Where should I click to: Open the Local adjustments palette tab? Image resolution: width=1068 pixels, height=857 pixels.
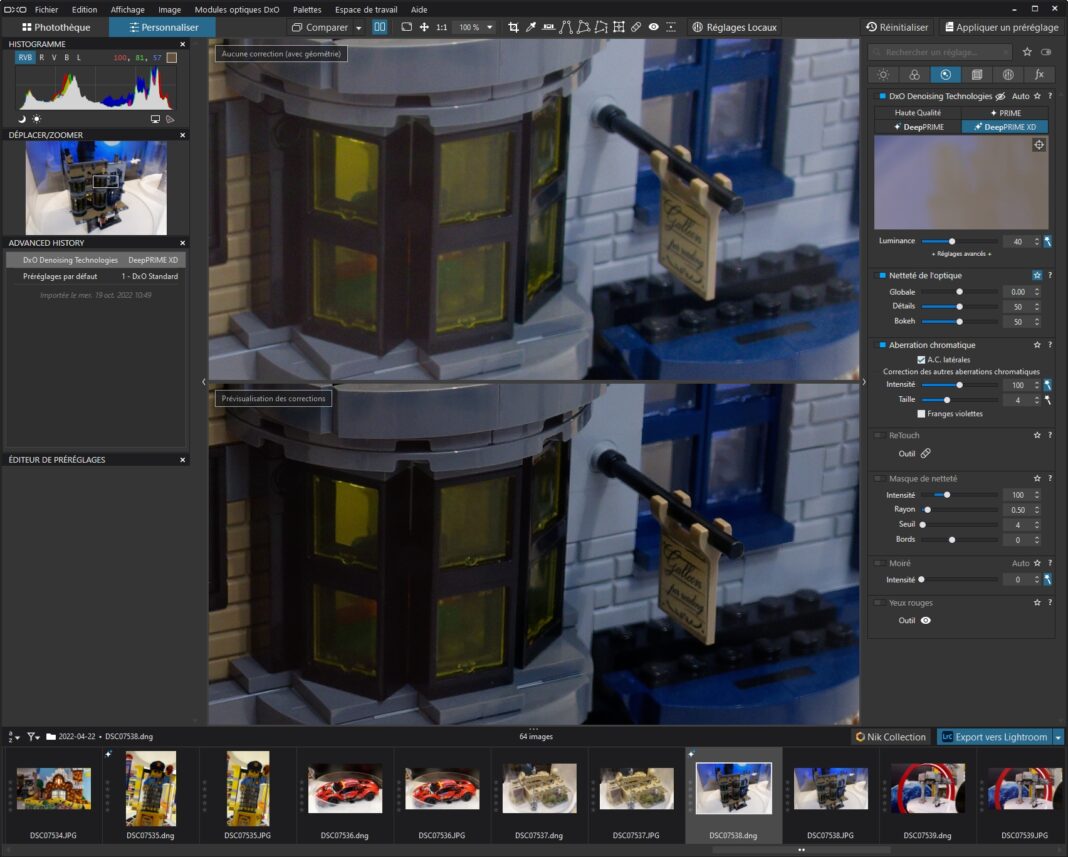[x=1008, y=74]
